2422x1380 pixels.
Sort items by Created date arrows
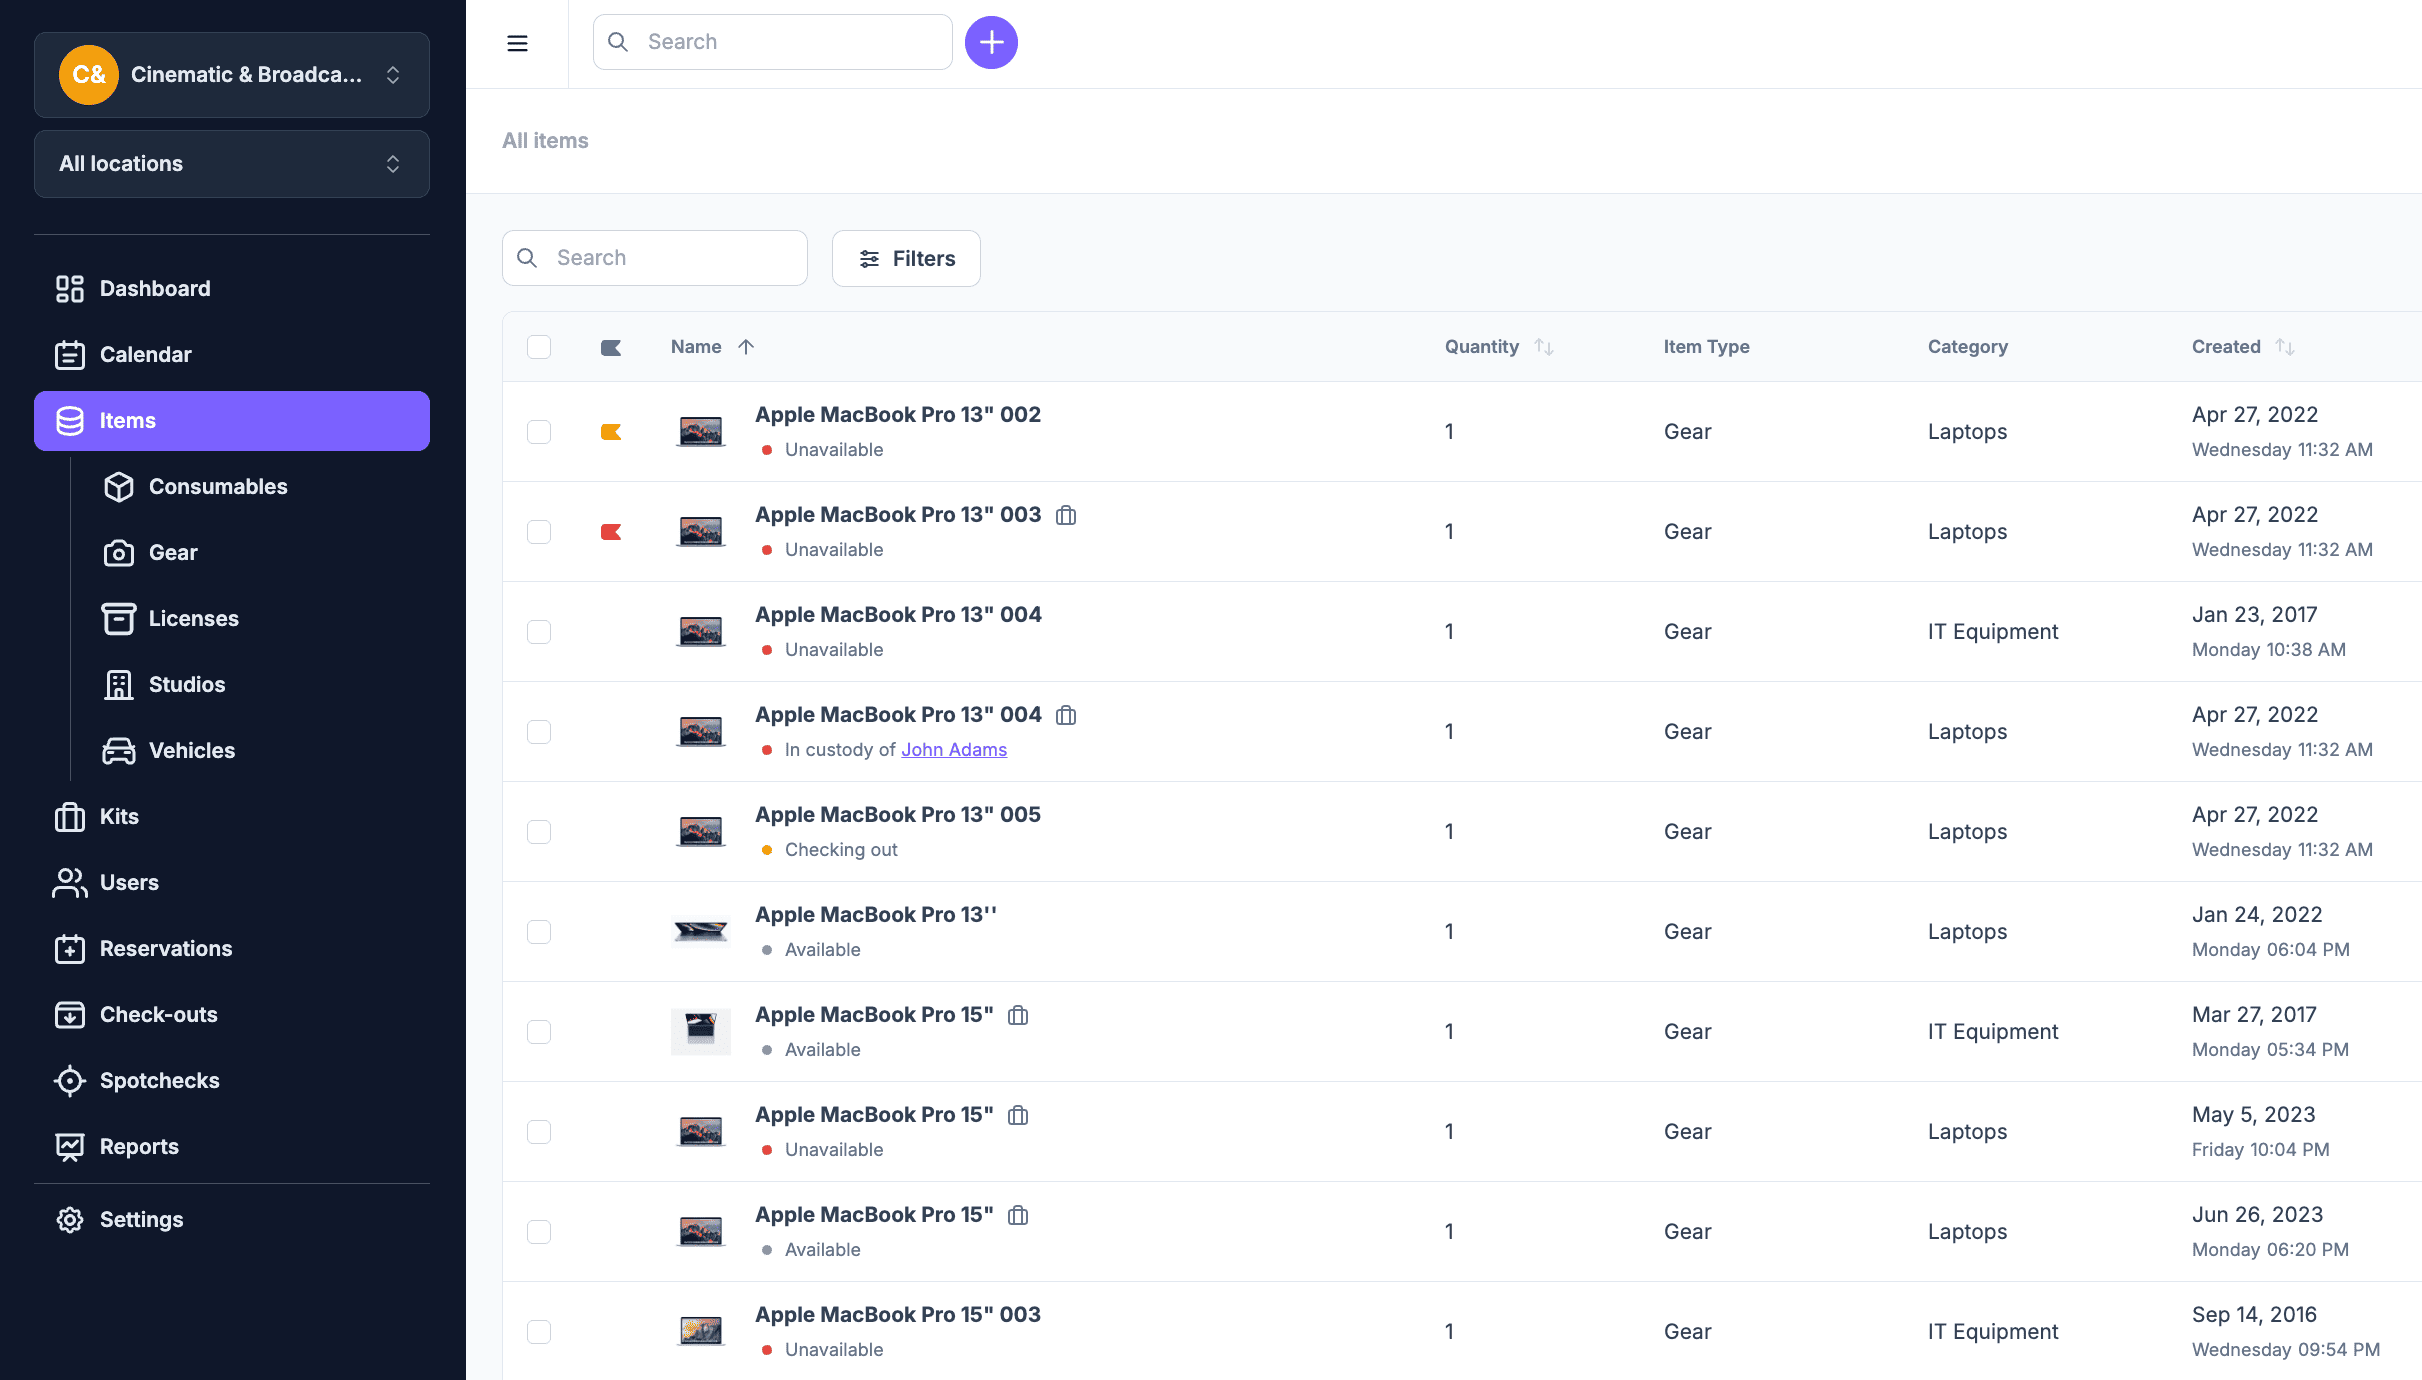point(2285,347)
